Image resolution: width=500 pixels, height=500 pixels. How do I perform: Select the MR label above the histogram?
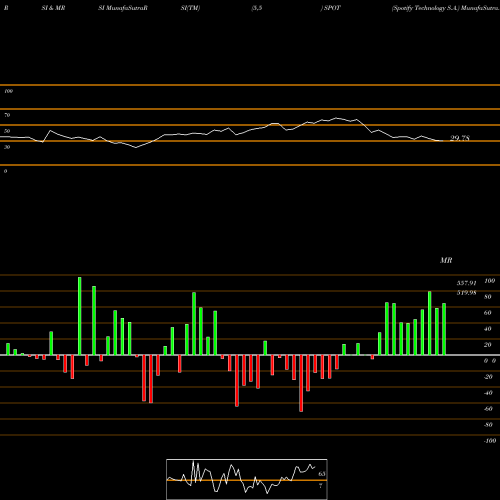click(446, 260)
